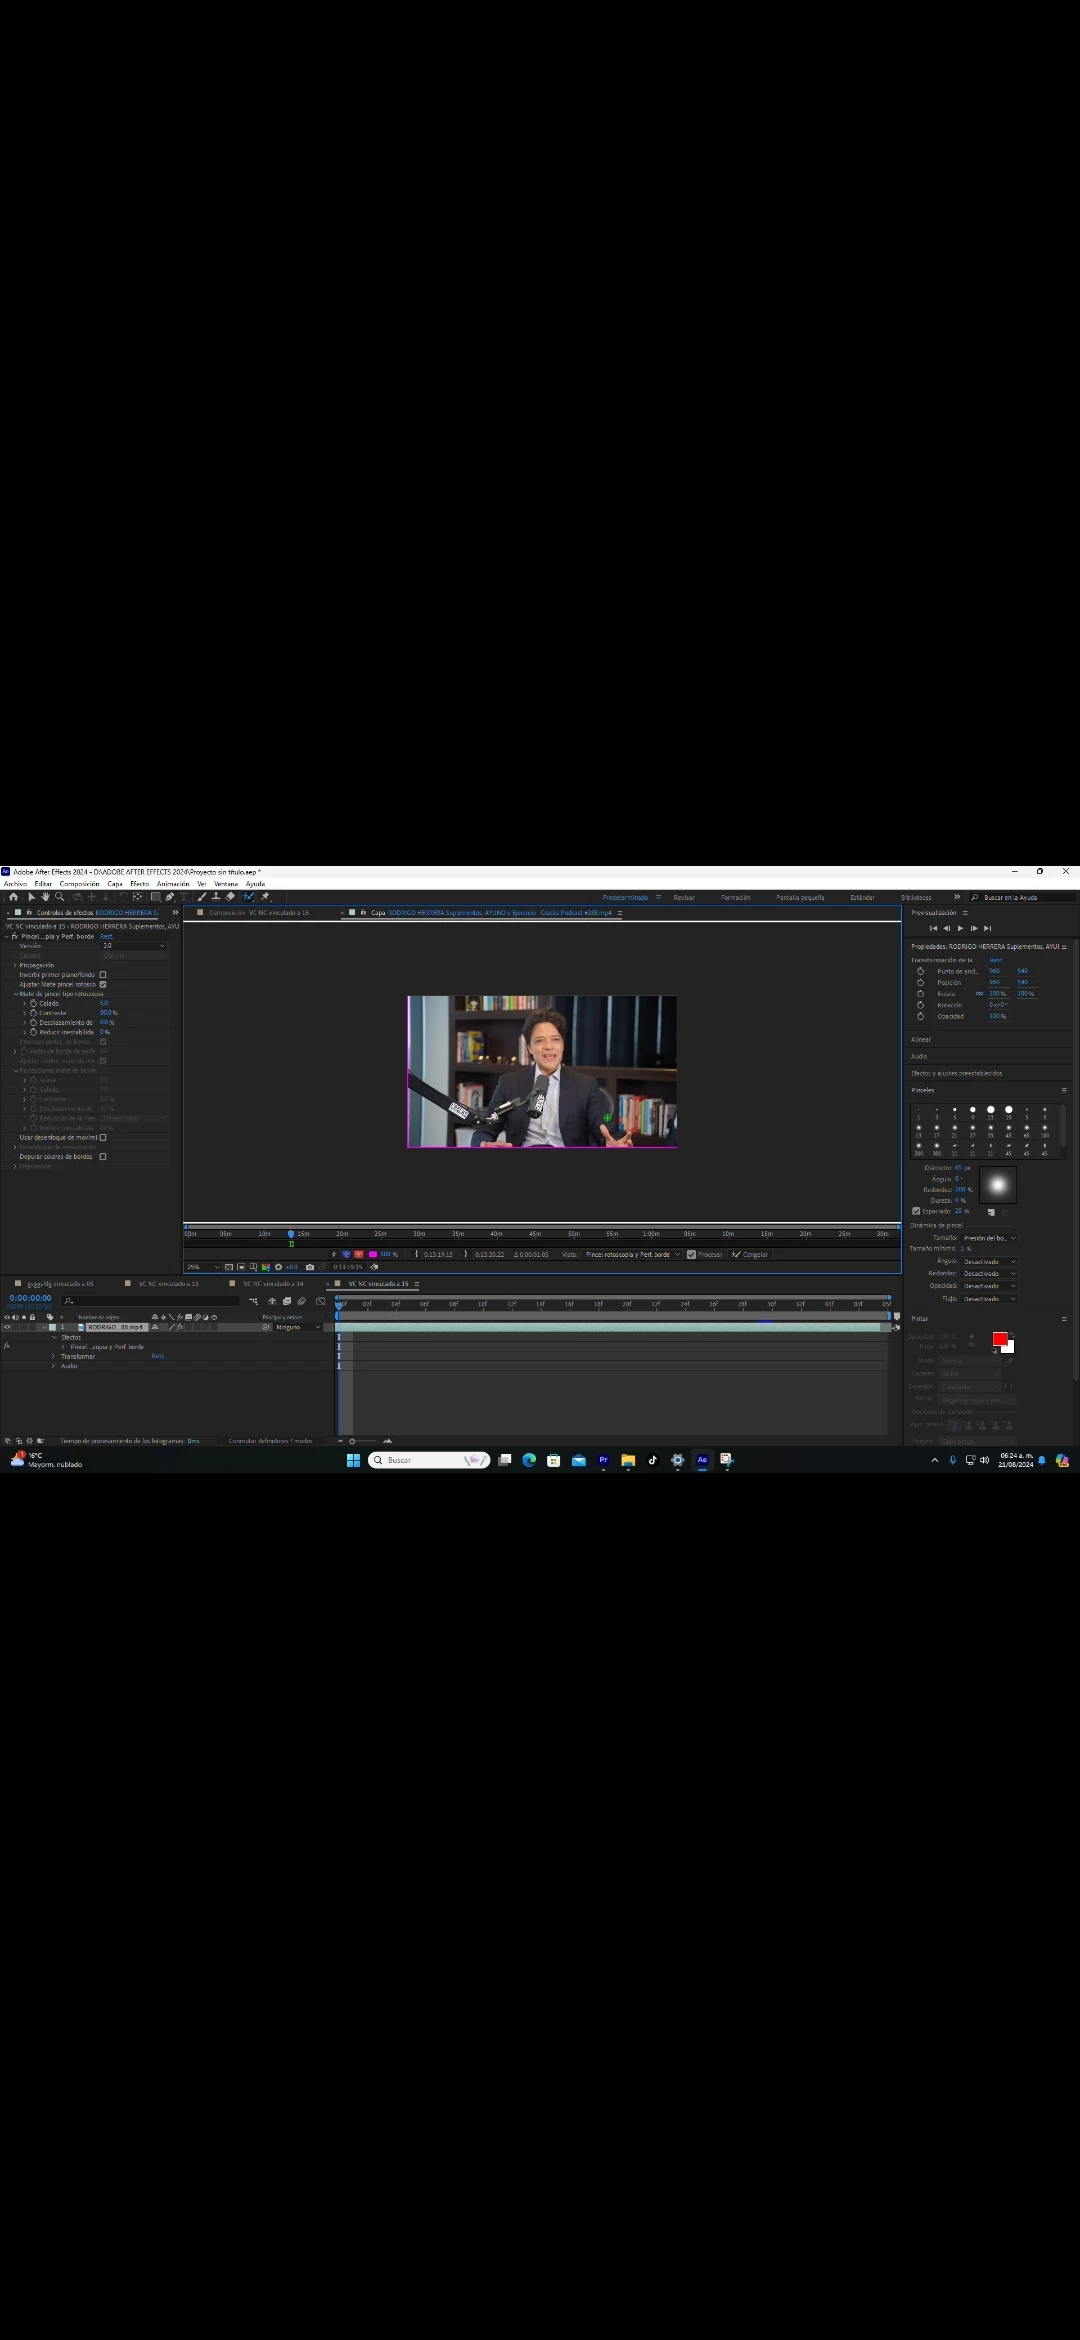Switch to the VC NC vinculado a 13 tab
The image size is (1080, 2340).
tap(168, 1284)
